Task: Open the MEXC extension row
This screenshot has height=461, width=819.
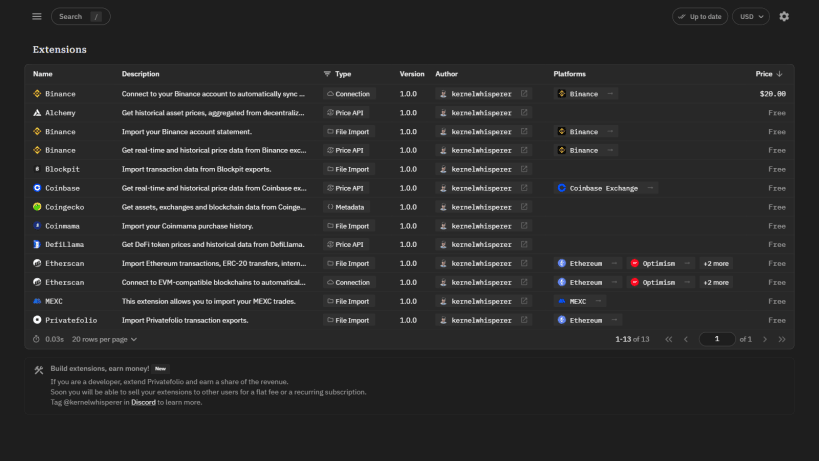Action: pos(410,301)
